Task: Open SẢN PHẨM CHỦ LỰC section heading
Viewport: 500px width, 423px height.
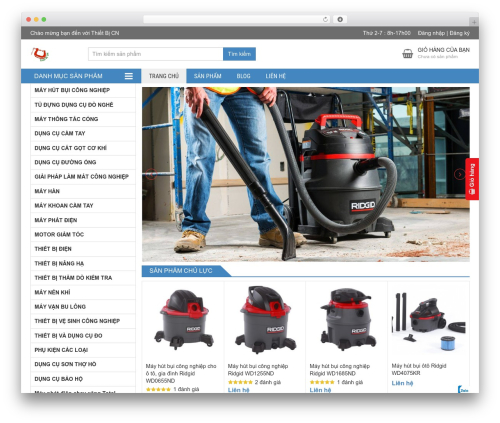Action: pos(181,271)
